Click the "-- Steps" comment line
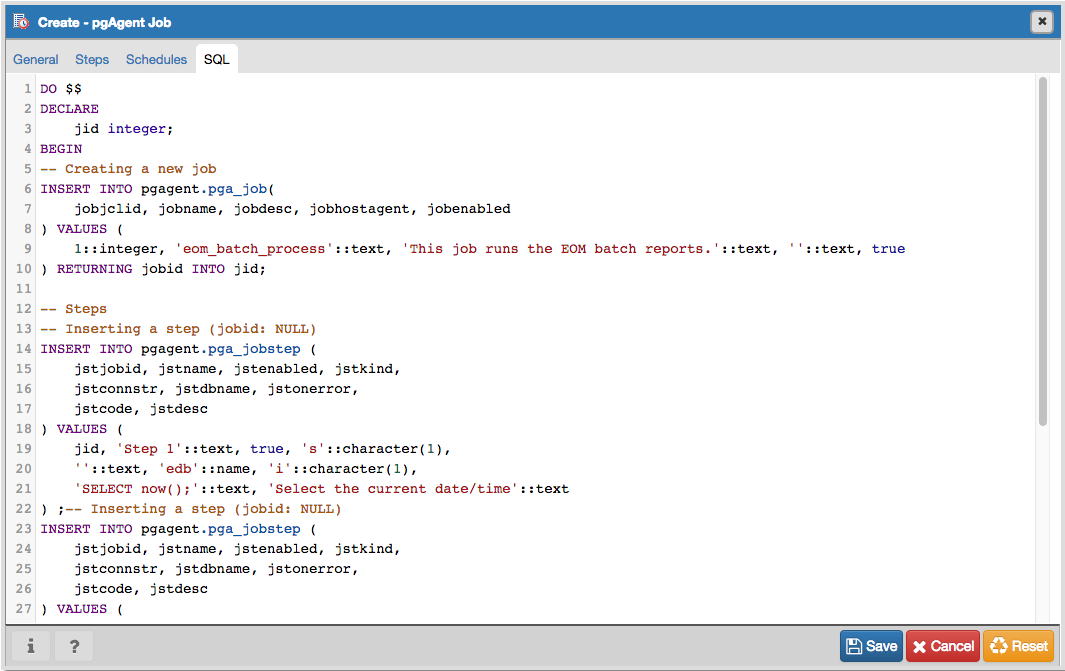 (73, 309)
